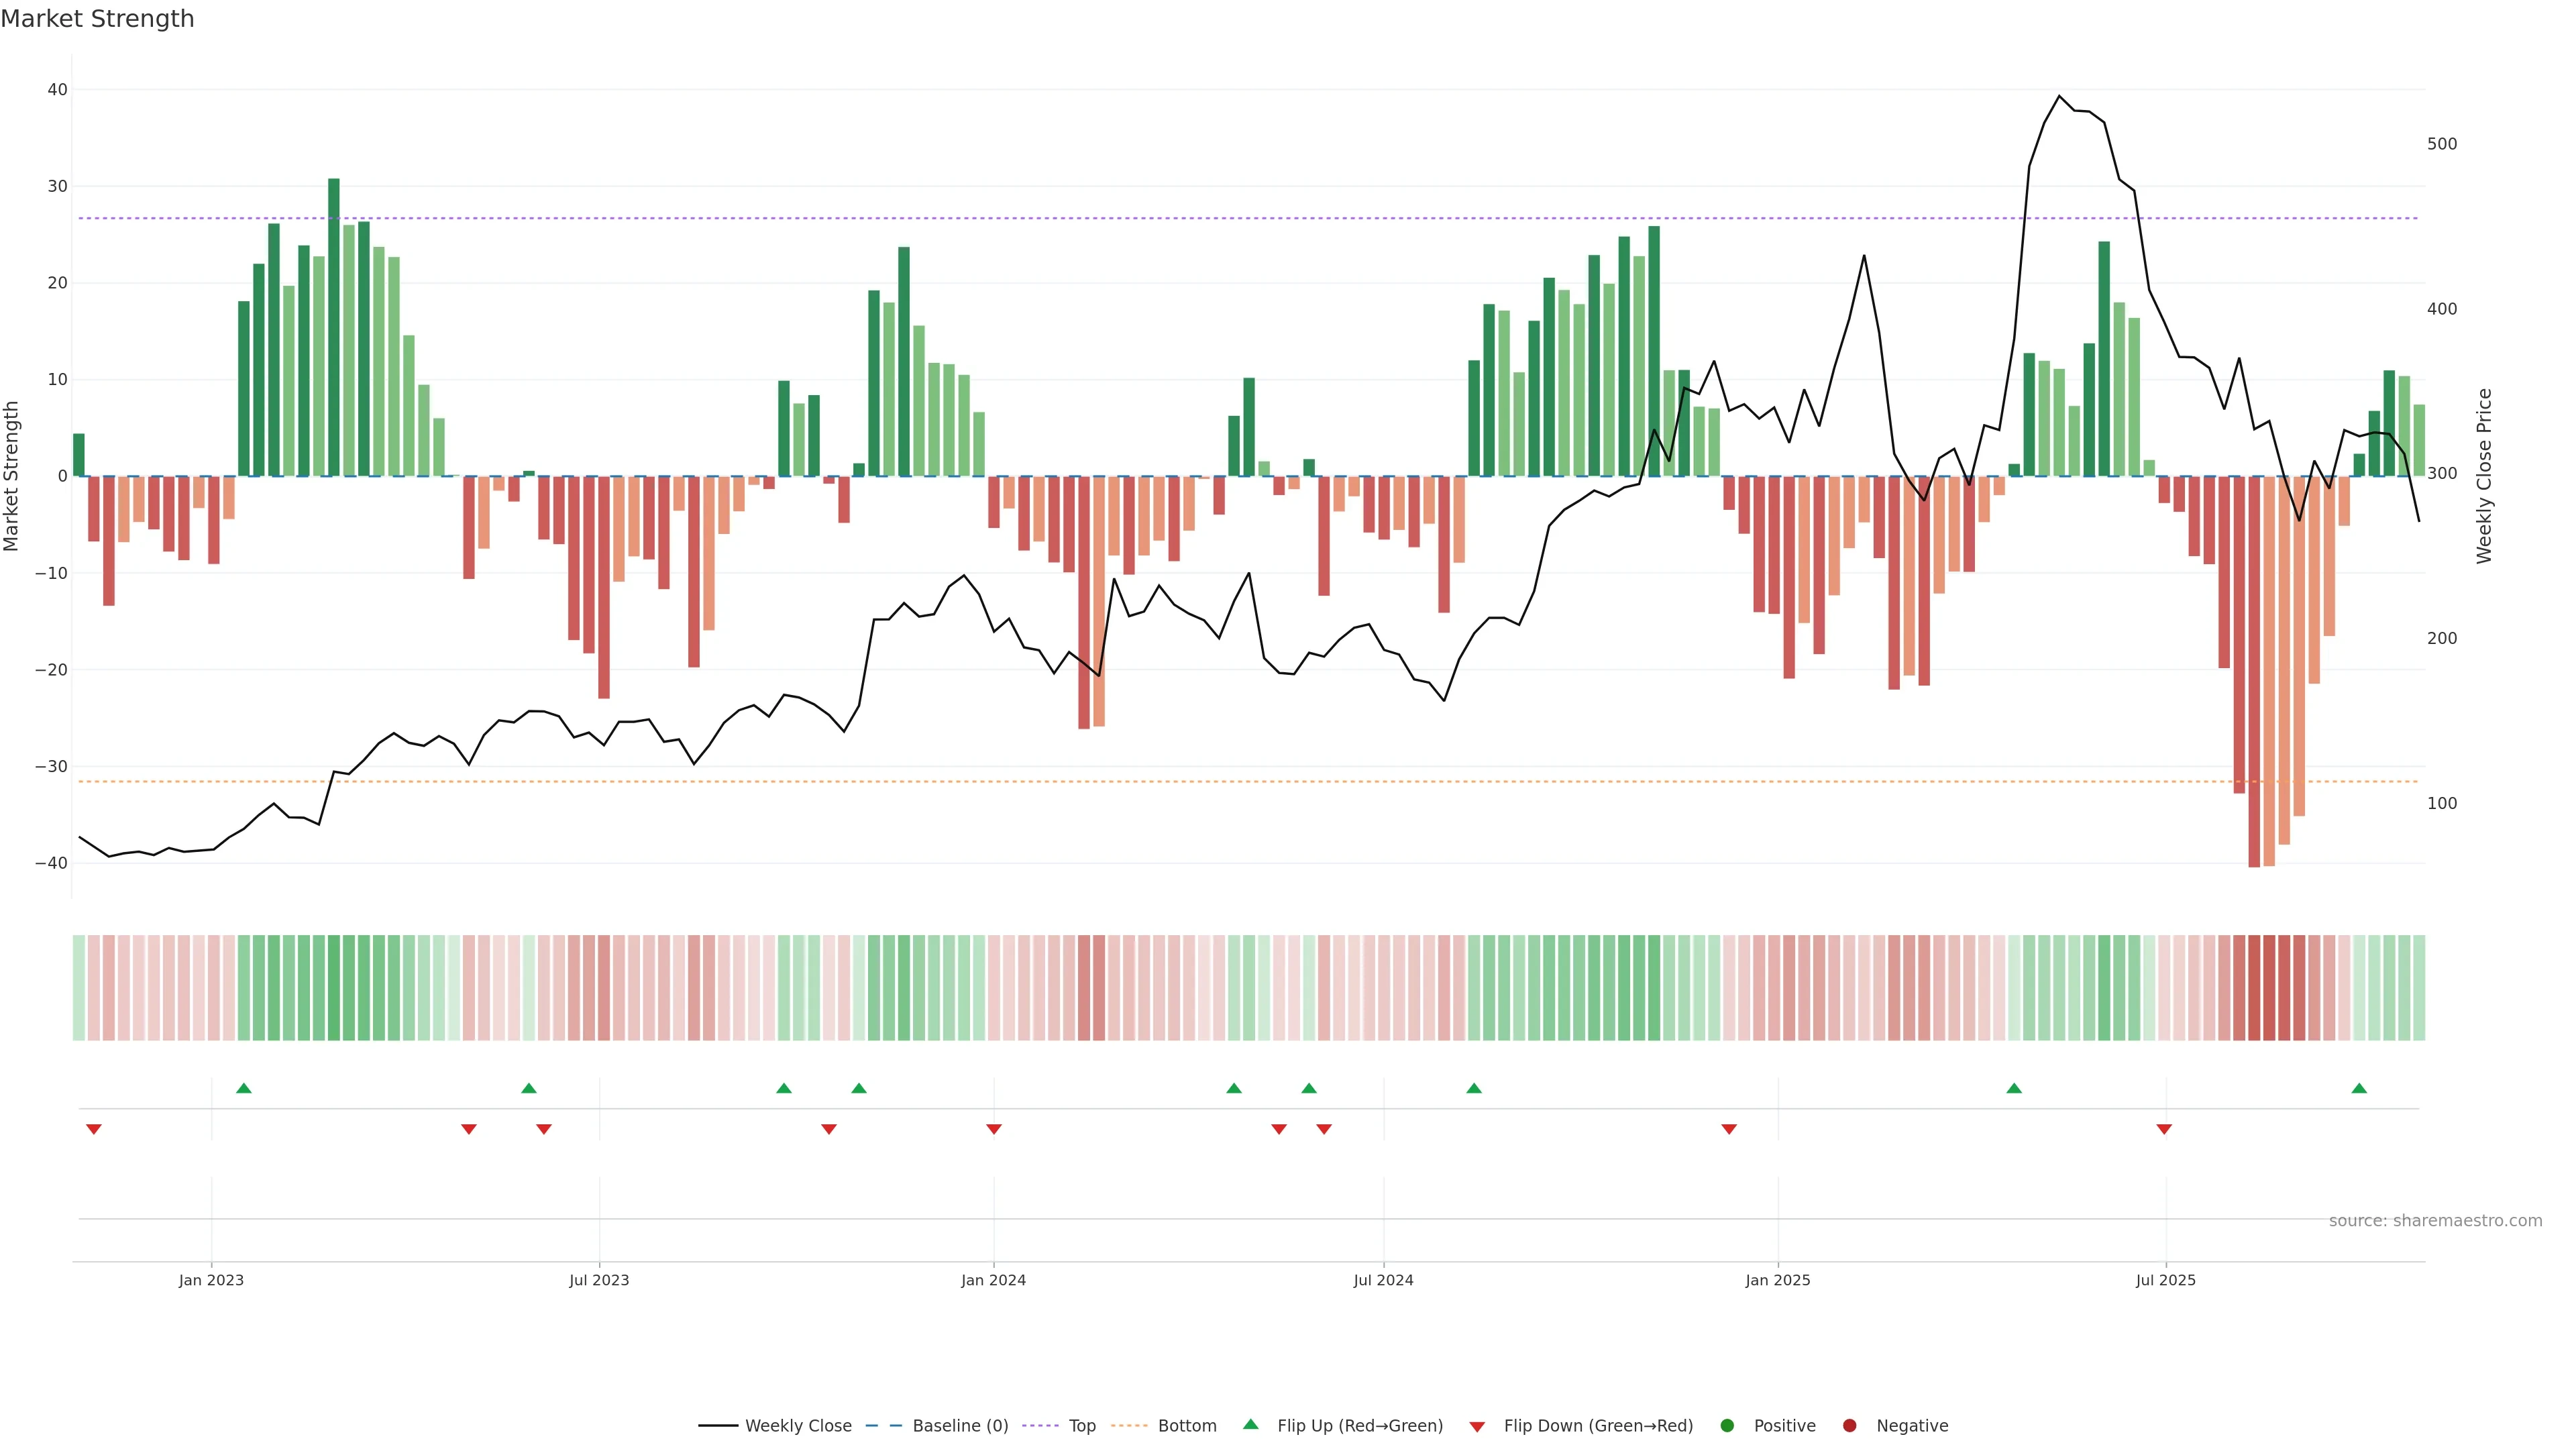Click the leftmost red flip-down marker
The height and width of the screenshot is (1449, 2576).
[94, 1129]
